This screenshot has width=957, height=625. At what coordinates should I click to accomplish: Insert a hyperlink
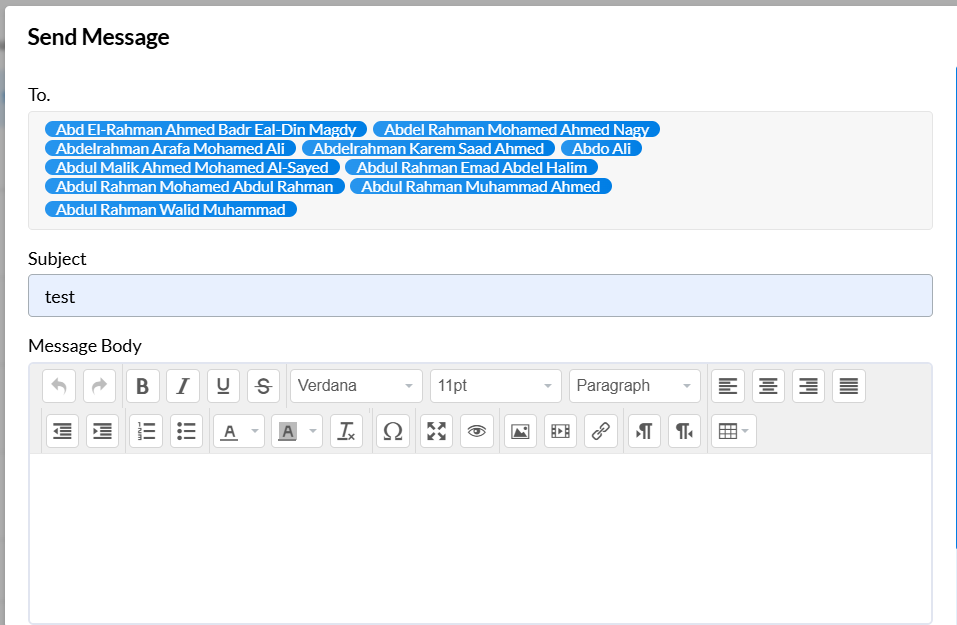[601, 432]
